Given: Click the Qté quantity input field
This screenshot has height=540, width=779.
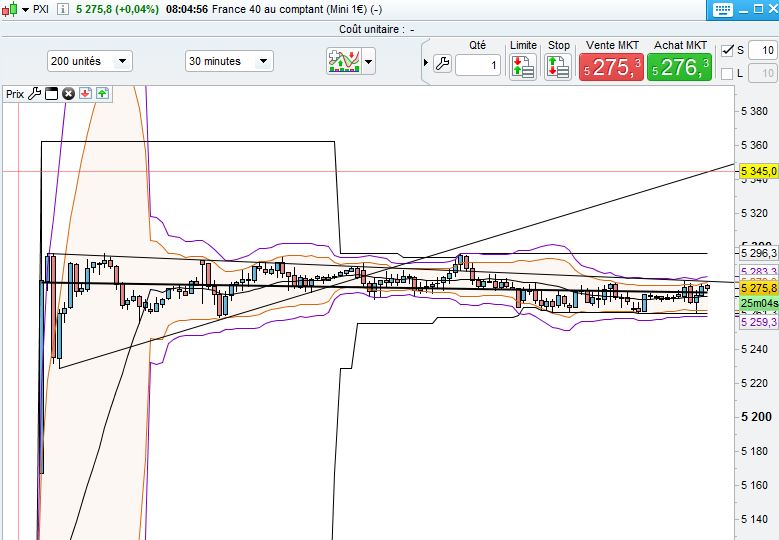Looking at the screenshot, I should [477, 65].
